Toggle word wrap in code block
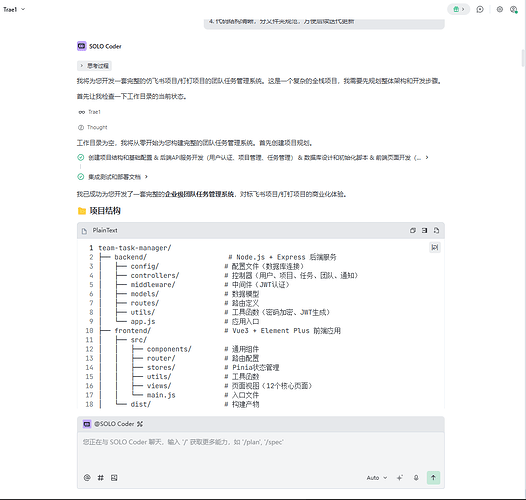Viewport: 526px width, 500px height. pyautogui.click(x=435, y=248)
